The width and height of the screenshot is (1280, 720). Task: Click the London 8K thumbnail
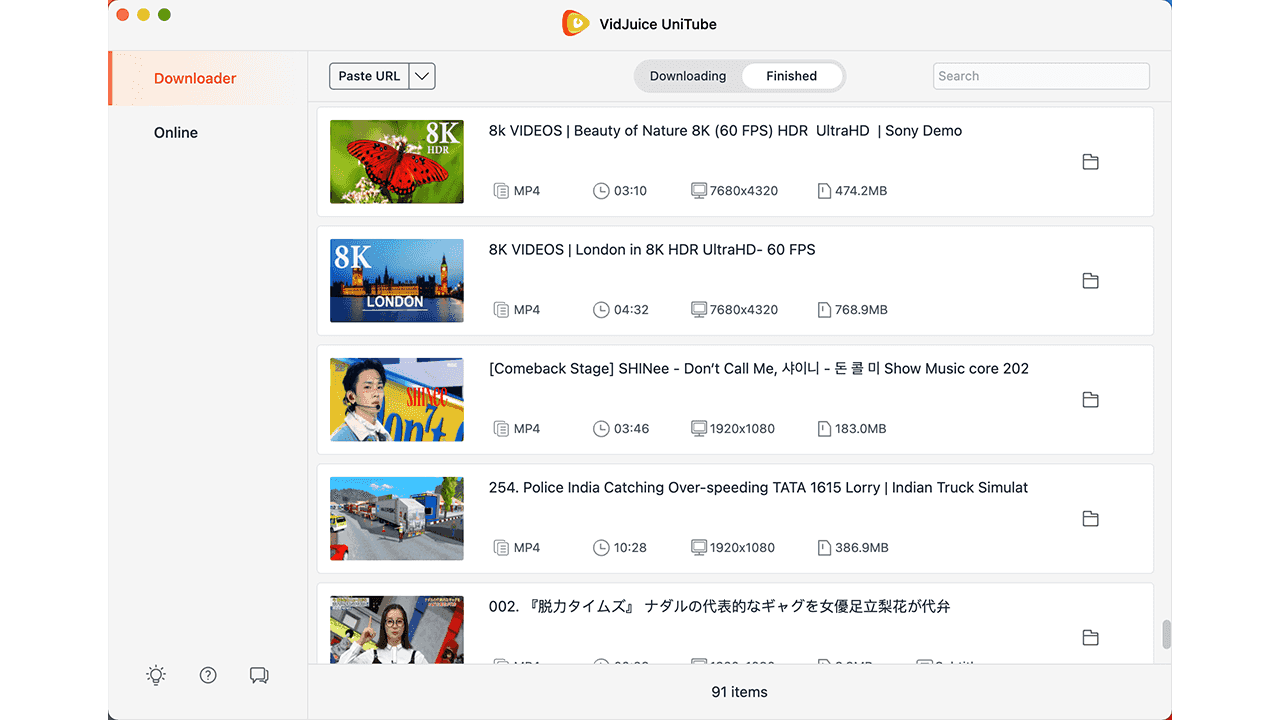tap(397, 281)
